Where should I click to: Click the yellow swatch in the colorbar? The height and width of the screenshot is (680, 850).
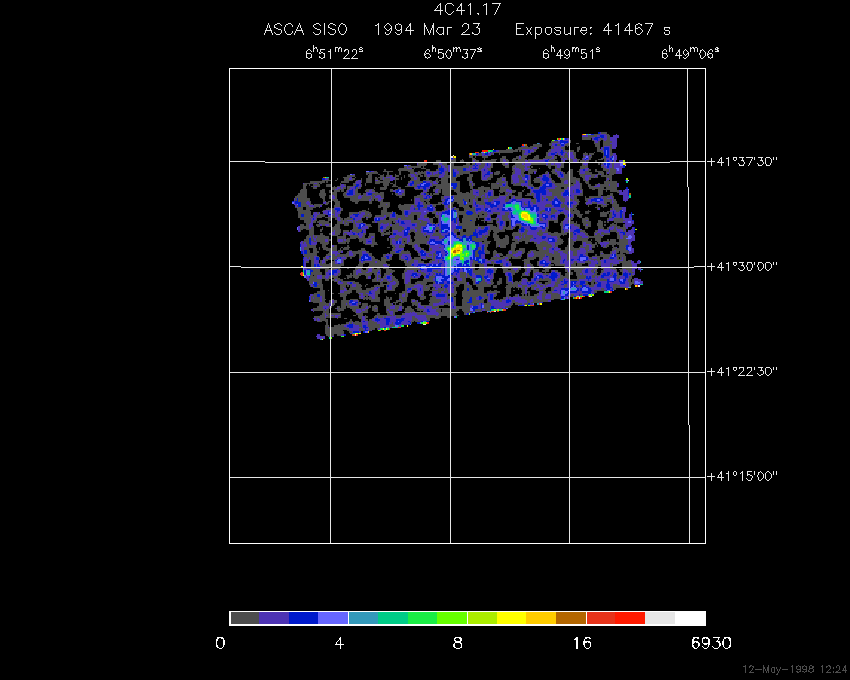coord(512,618)
